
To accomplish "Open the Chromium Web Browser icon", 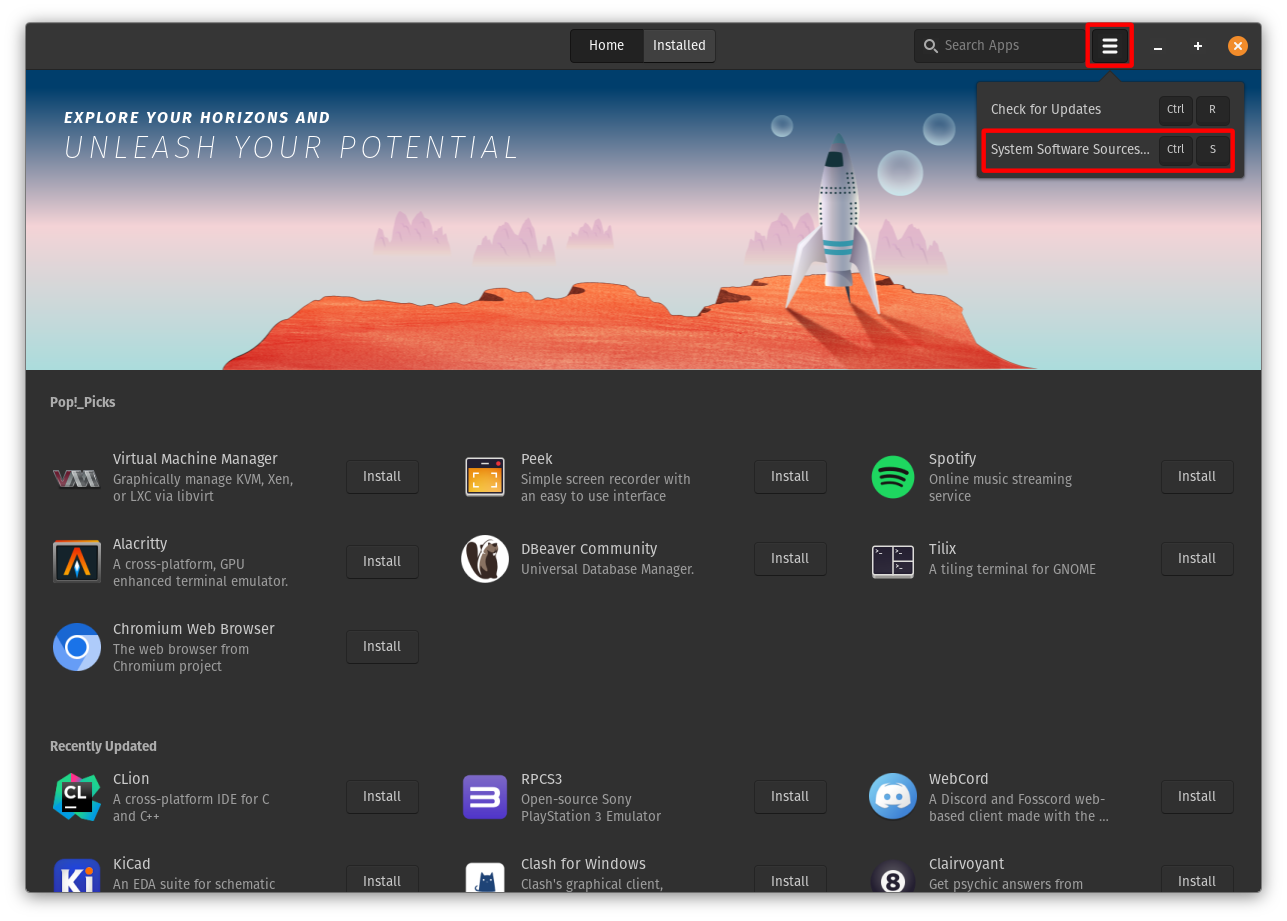I will click(77, 647).
